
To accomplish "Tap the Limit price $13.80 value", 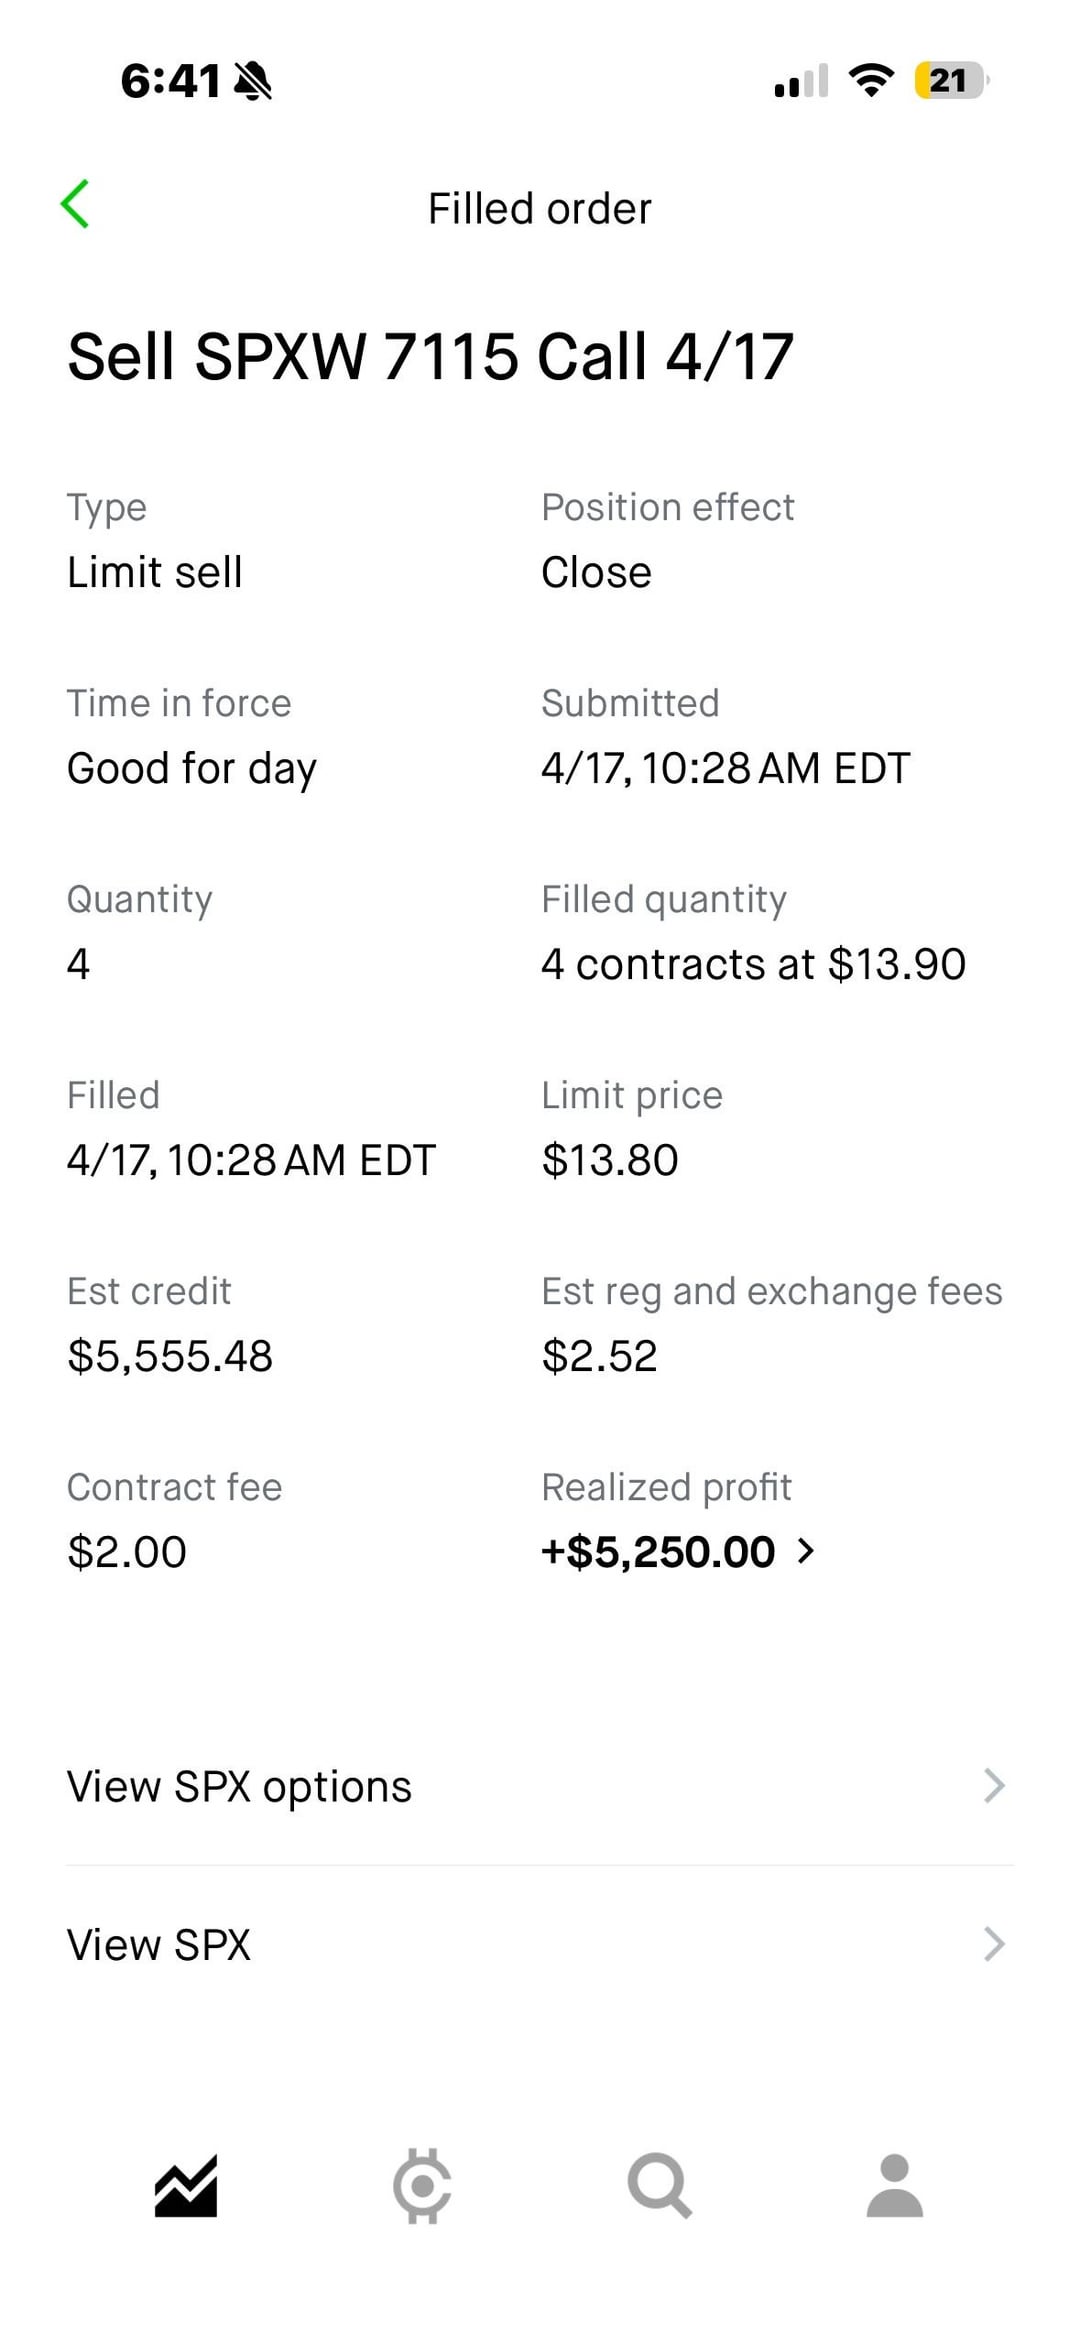I will pyautogui.click(x=610, y=1160).
